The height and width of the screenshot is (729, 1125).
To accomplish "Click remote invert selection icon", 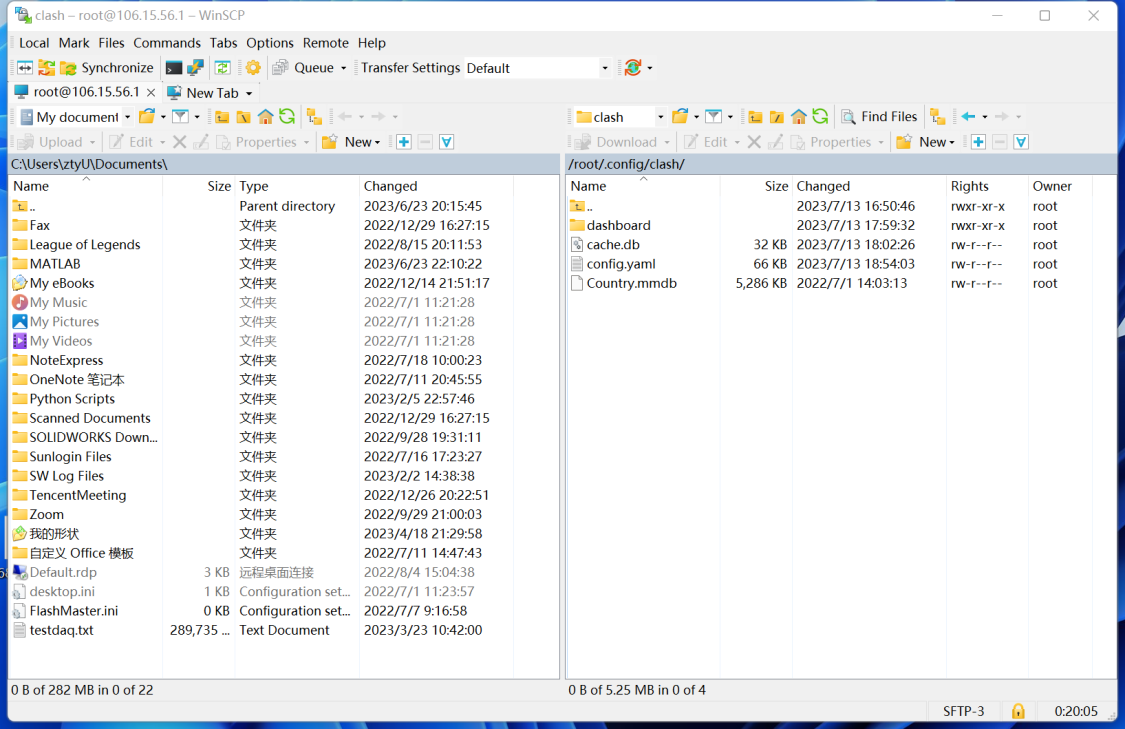I will coord(1021,141).
